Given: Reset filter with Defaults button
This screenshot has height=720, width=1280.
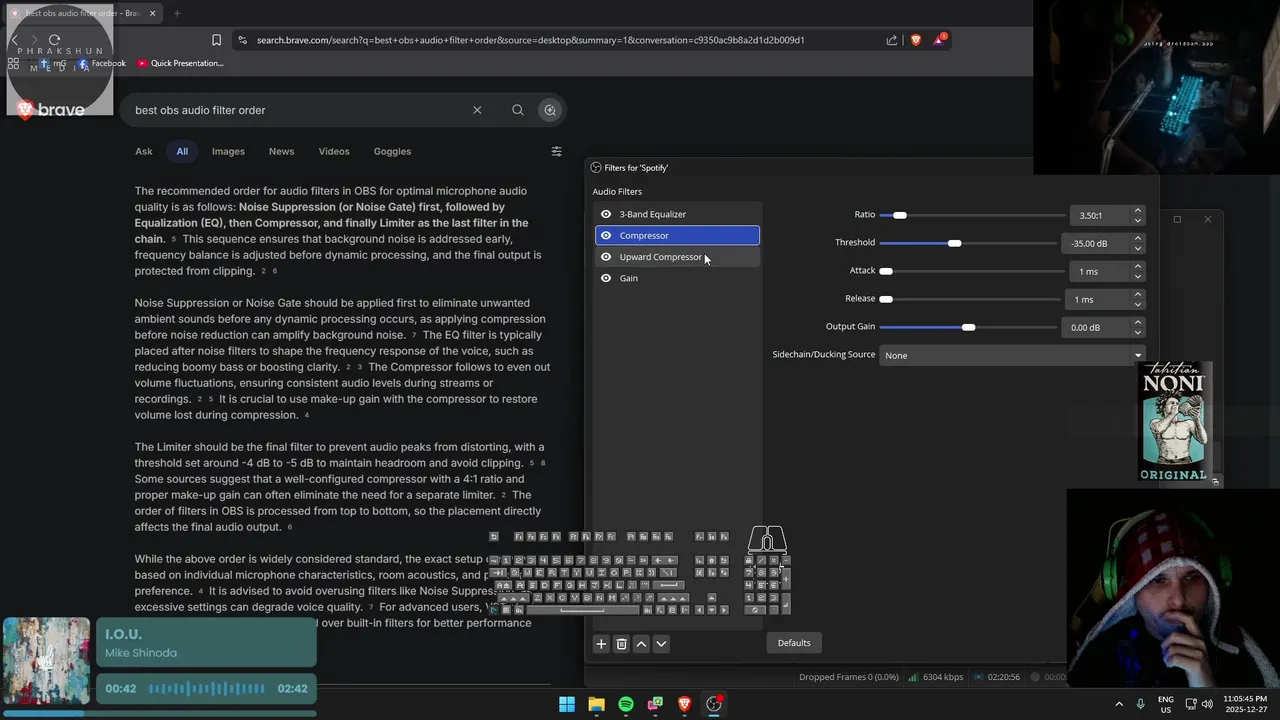Looking at the screenshot, I should tap(794, 643).
